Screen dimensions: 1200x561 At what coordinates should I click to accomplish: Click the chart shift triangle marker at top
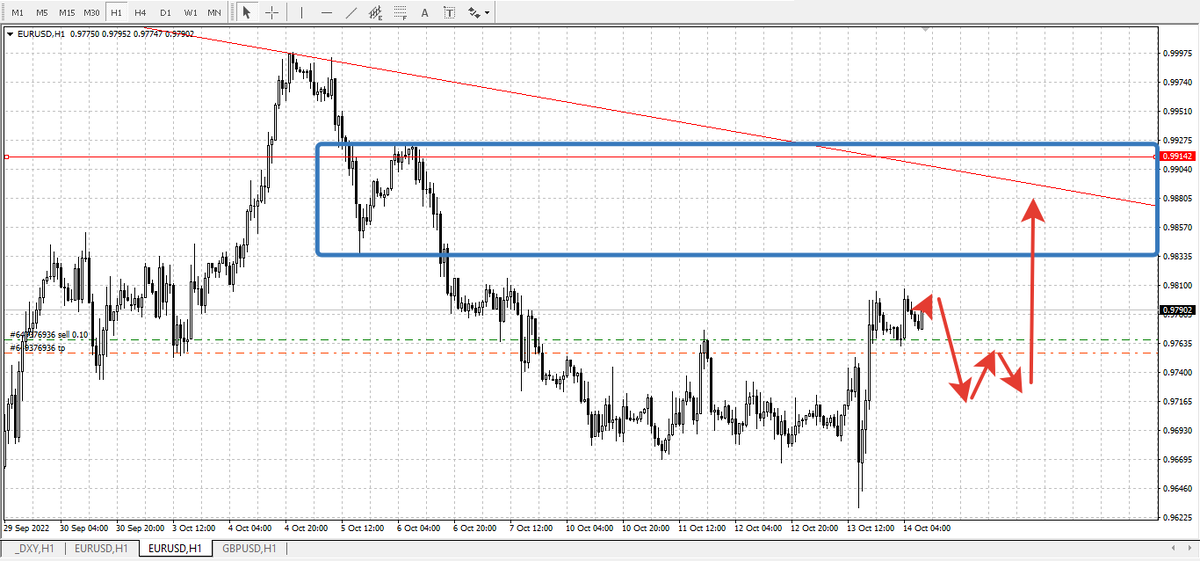tap(927, 31)
